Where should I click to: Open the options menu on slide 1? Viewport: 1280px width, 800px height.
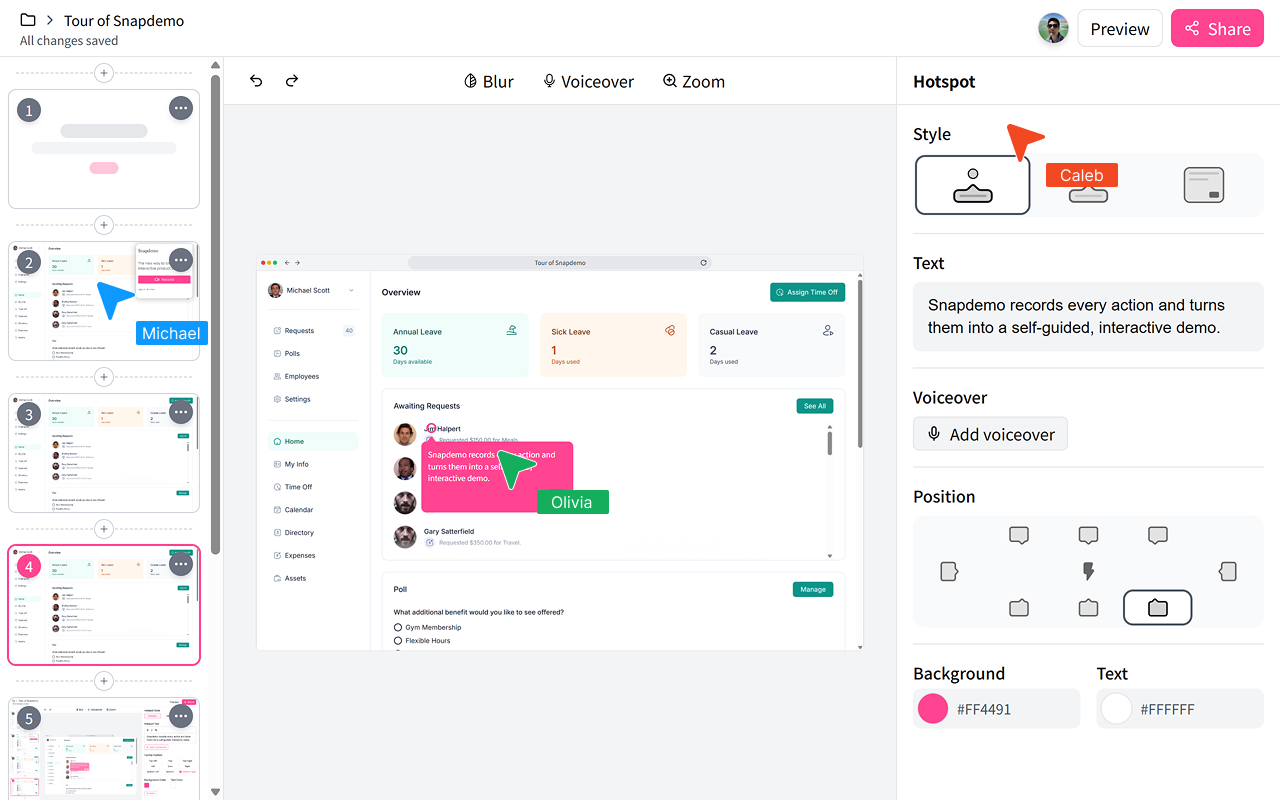coord(180,108)
